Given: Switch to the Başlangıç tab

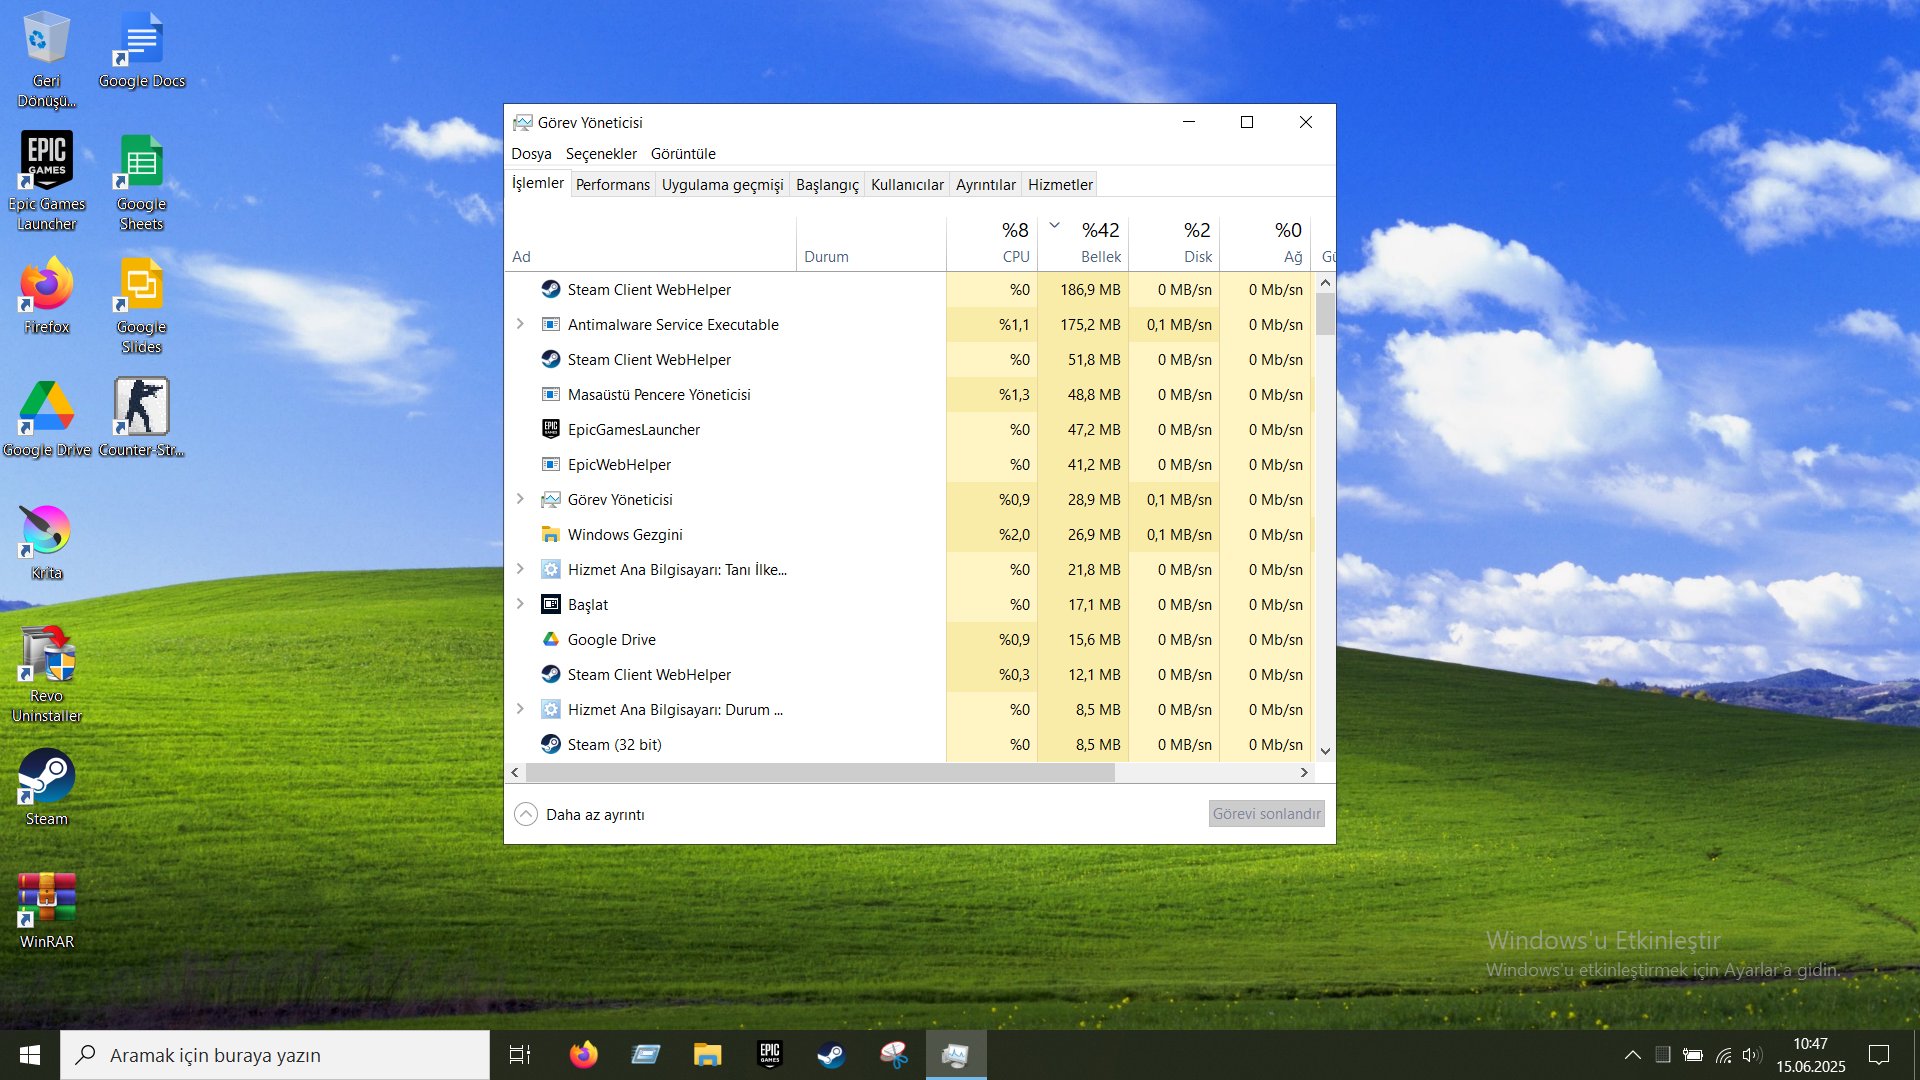Looking at the screenshot, I should click(x=827, y=185).
